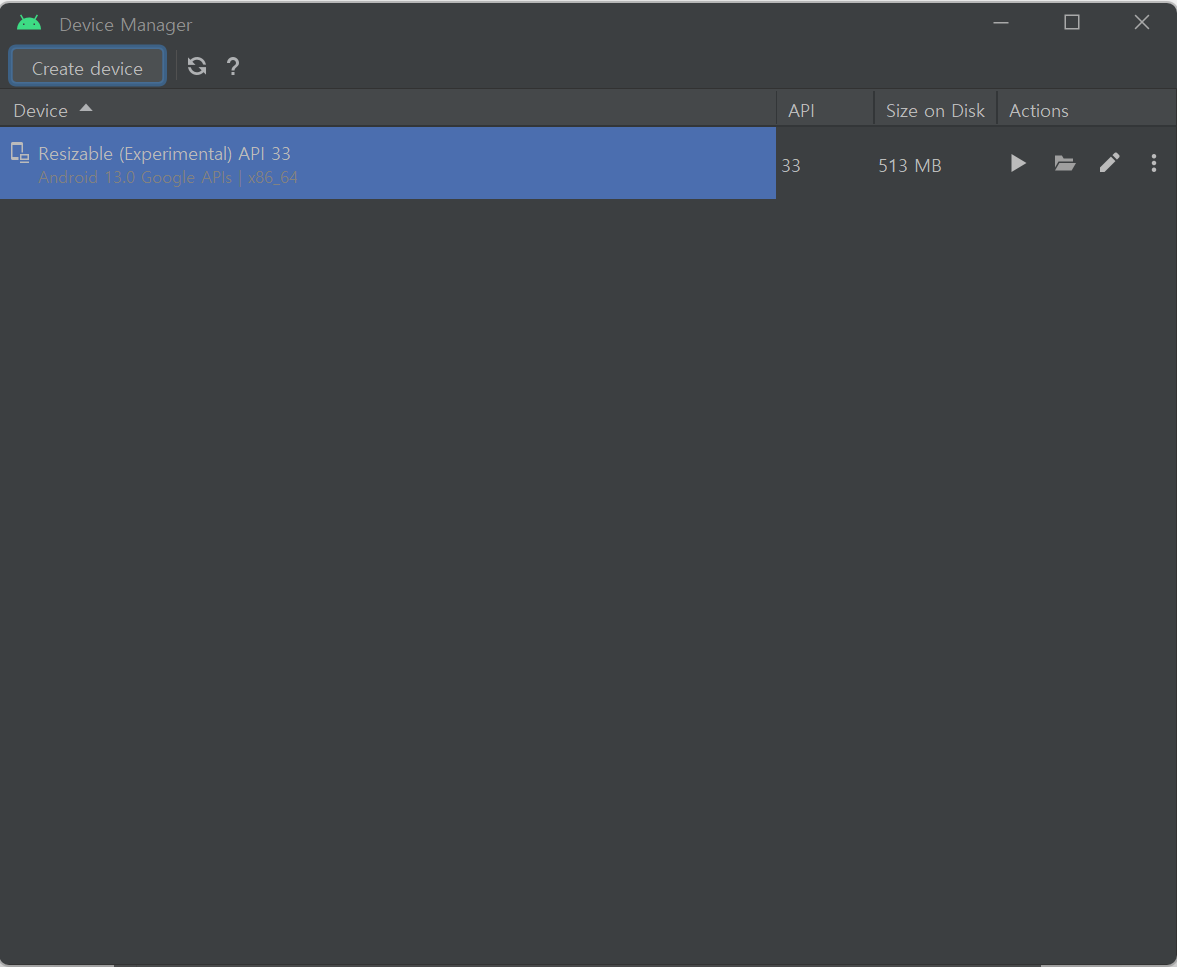This screenshot has height=967, width=1177.
Task: Close the Device Manager window
Action: click(x=1142, y=23)
